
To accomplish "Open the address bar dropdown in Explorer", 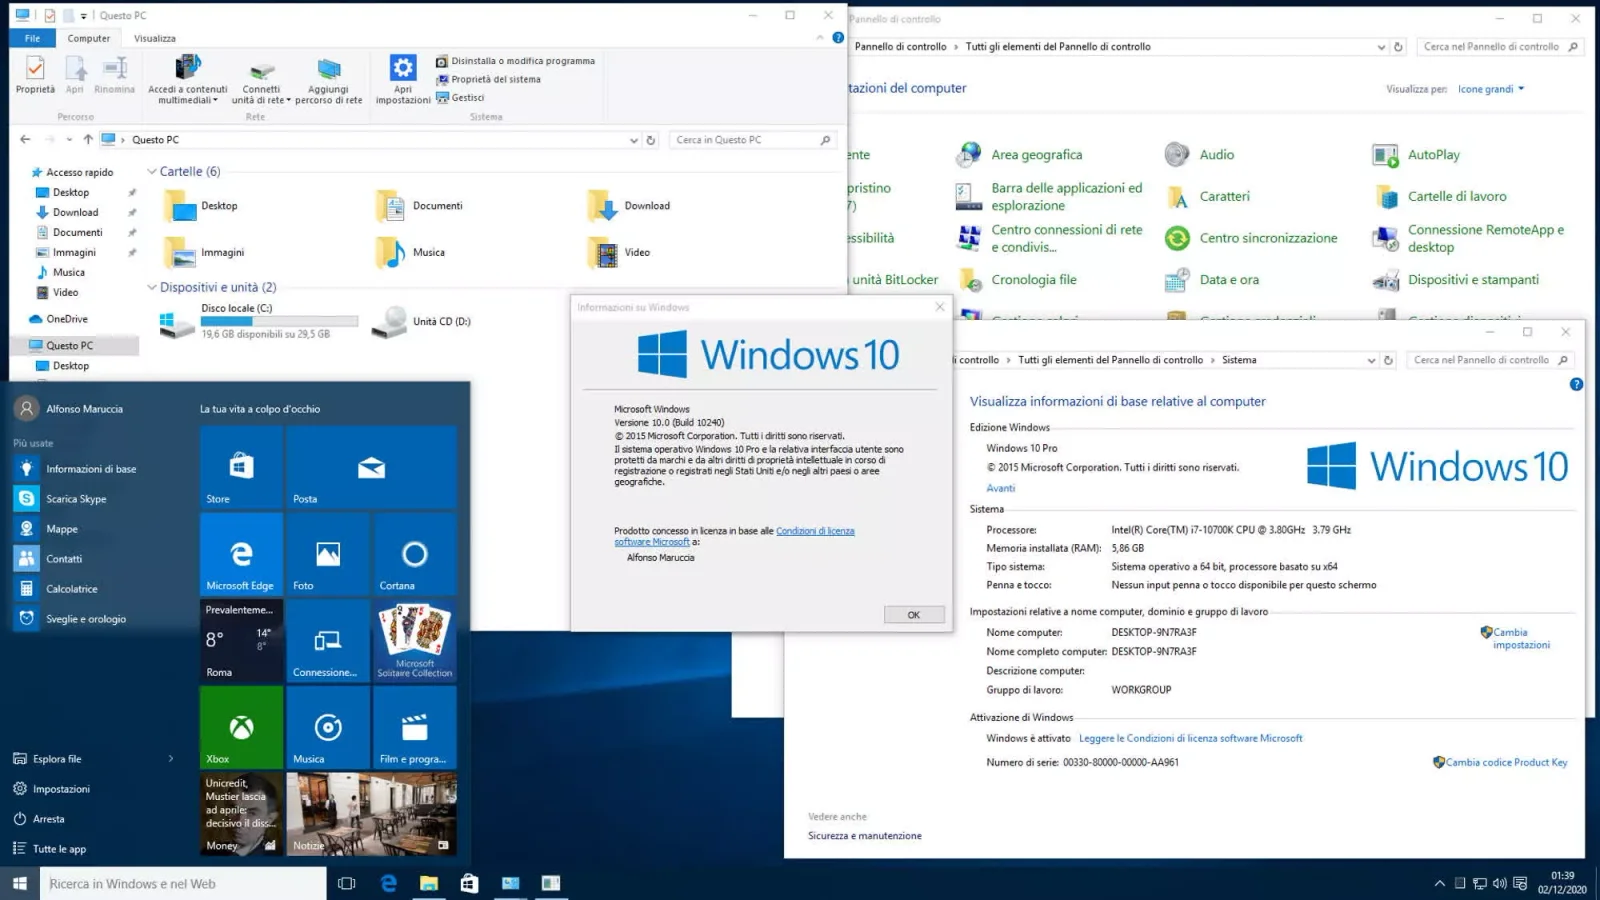I will [634, 139].
